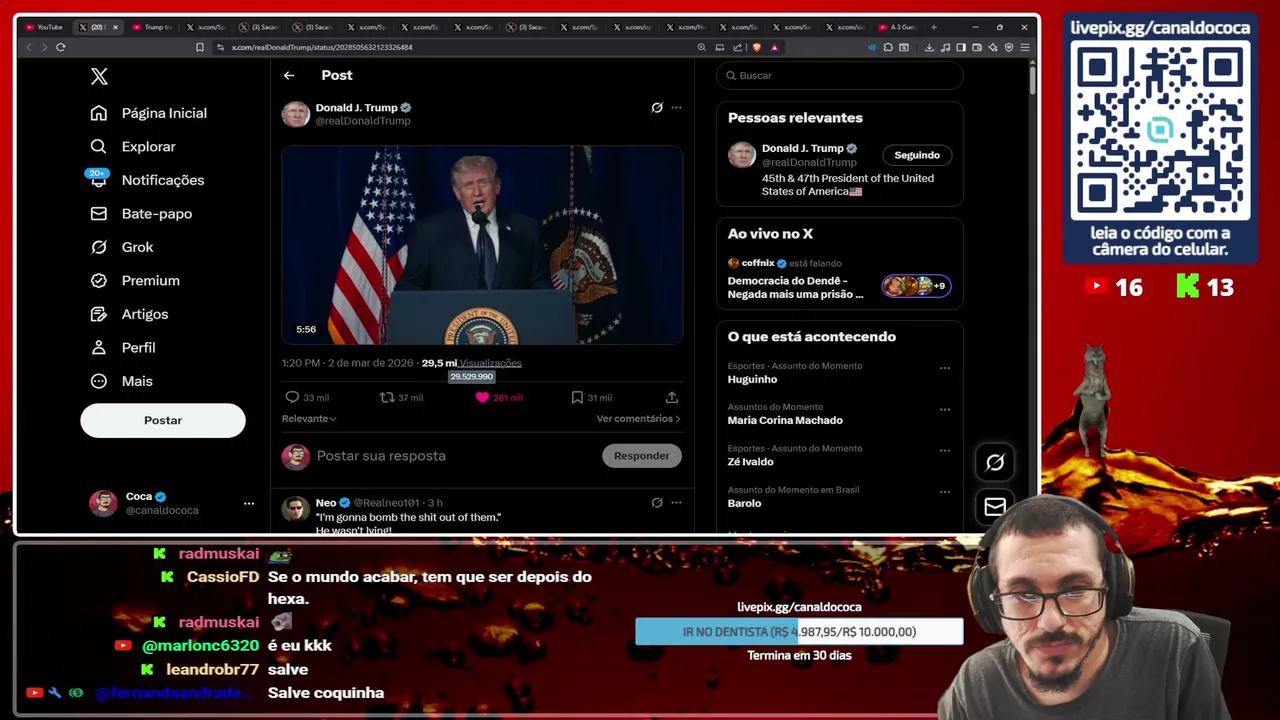Click Brave Shields lion icon

[756, 47]
